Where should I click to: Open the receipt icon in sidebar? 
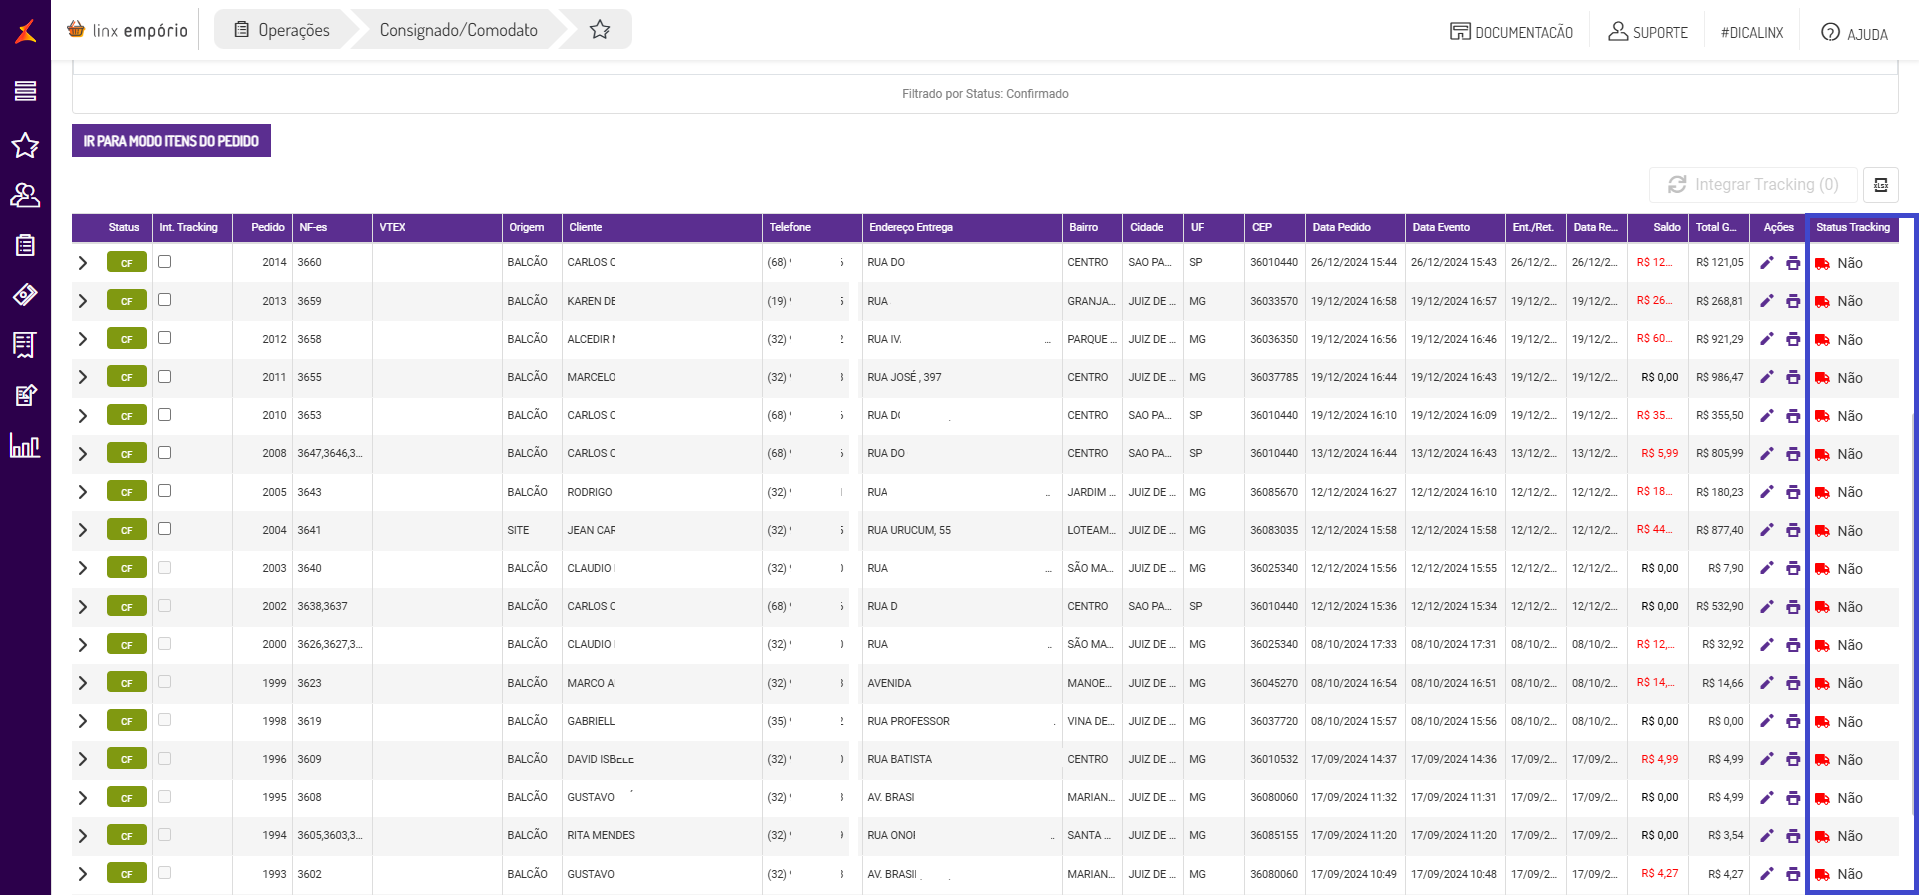25,345
